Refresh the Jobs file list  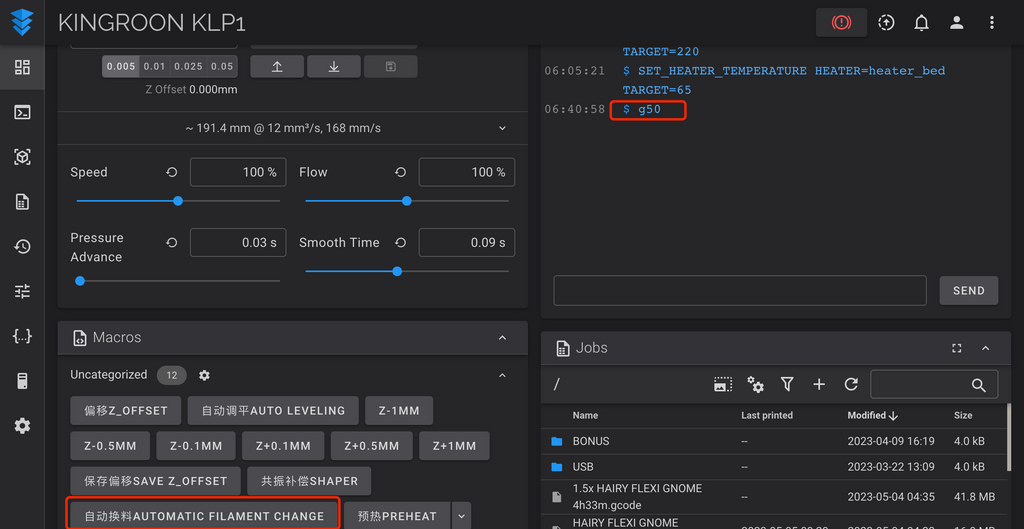pos(851,384)
